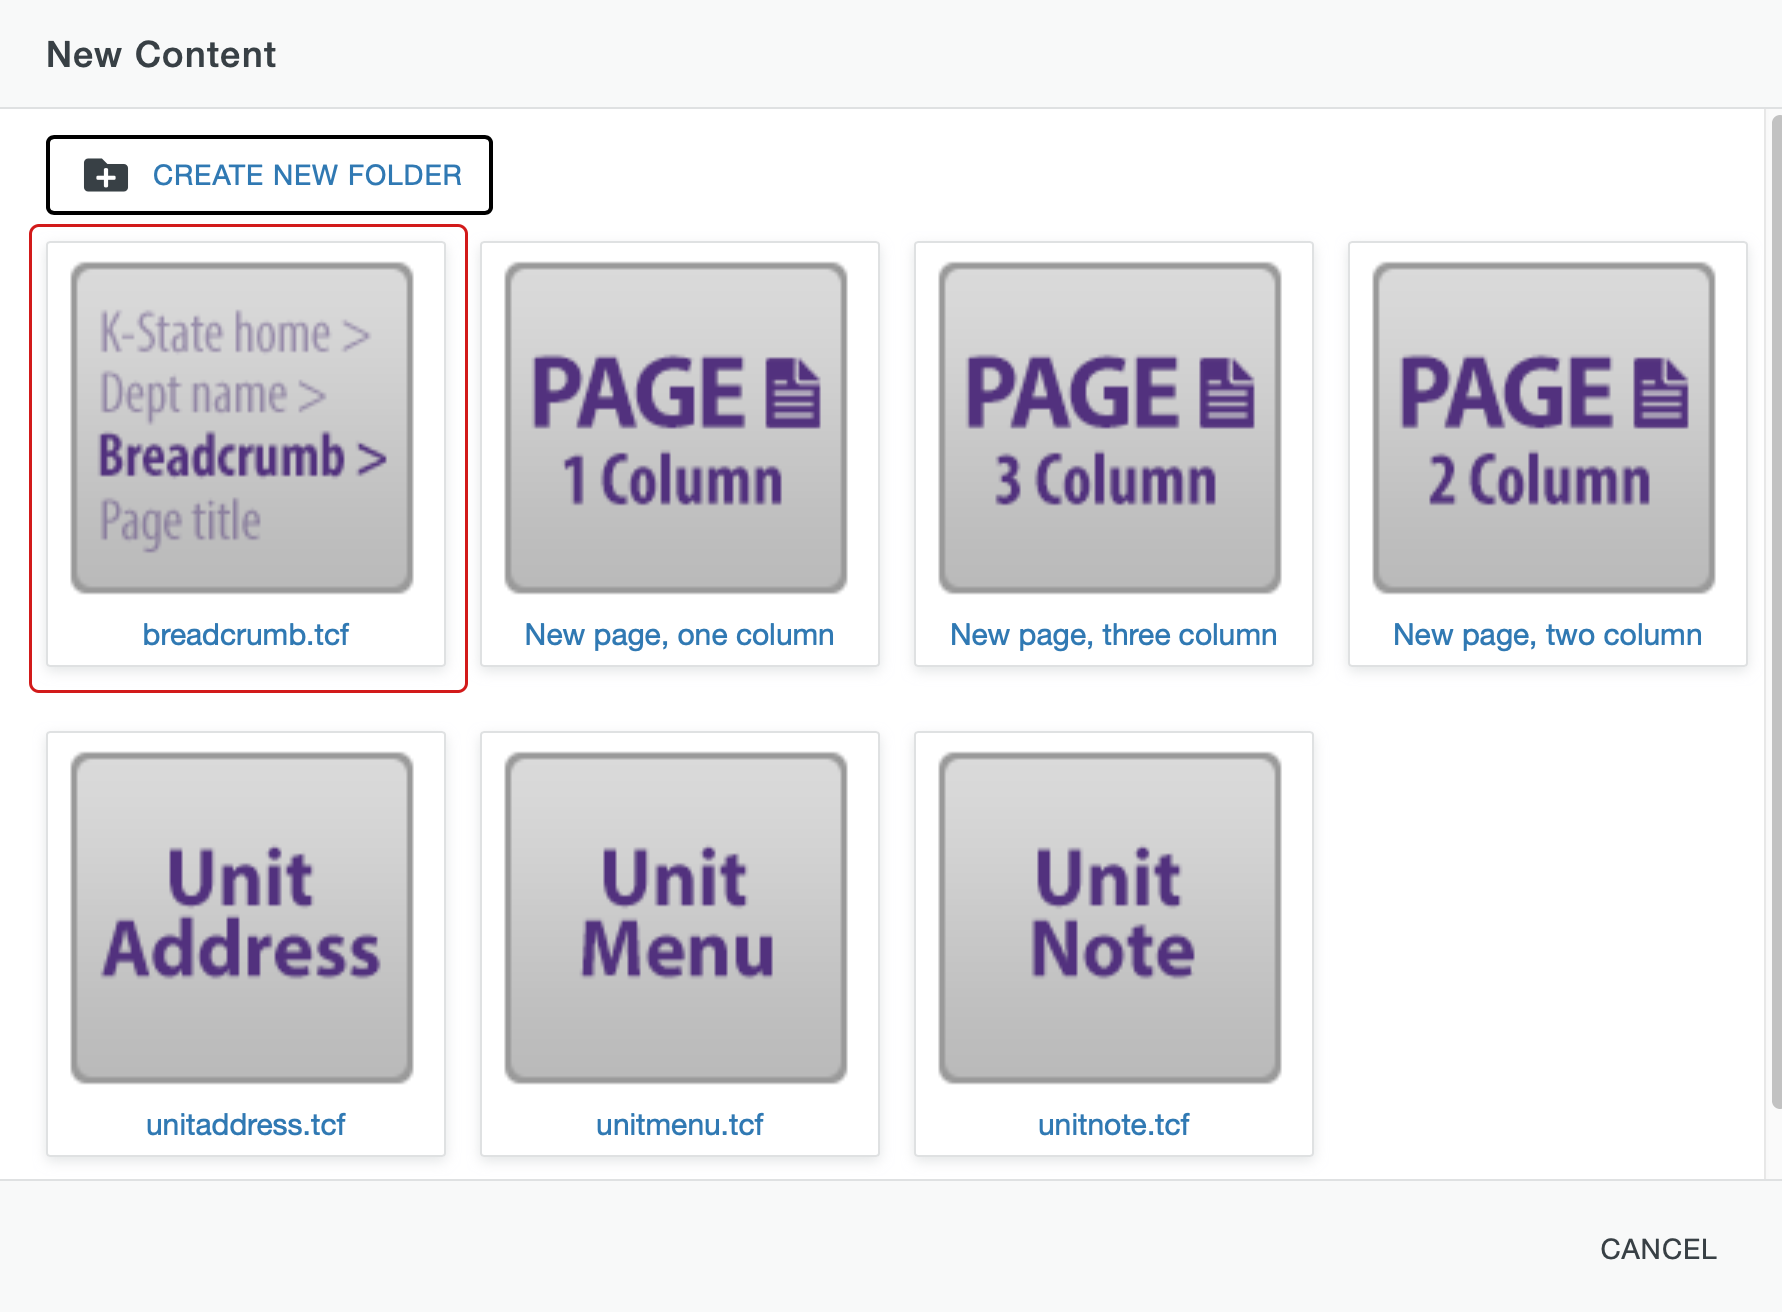
Task: Click the CREATE NEW FOLDER text label
Action: (307, 175)
